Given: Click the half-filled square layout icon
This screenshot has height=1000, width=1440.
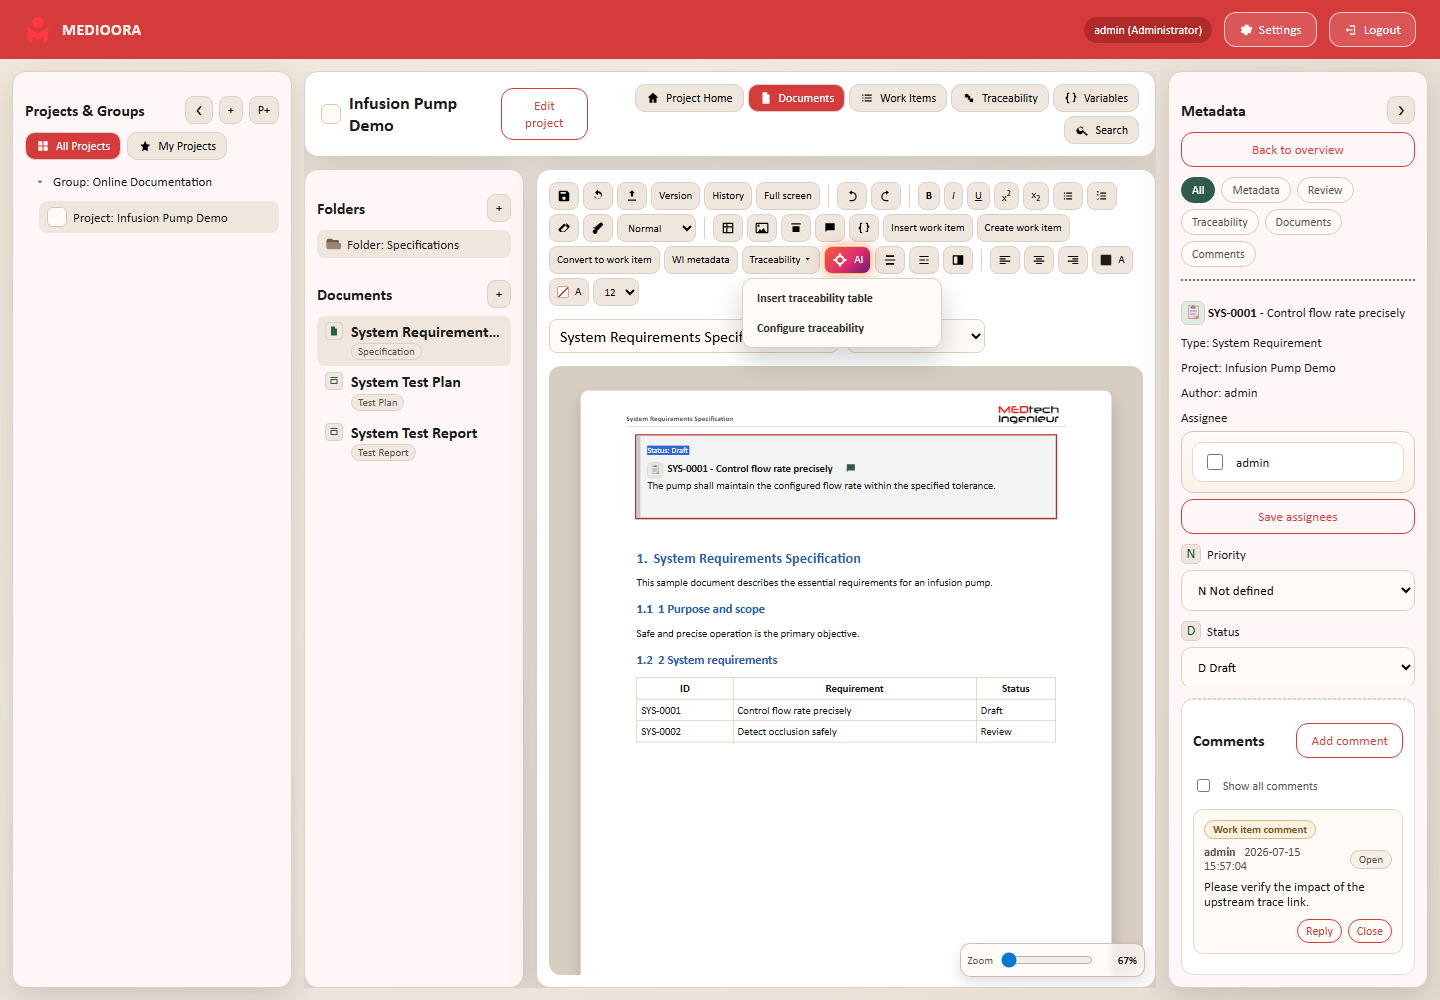Looking at the screenshot, I should [x=958, y=260].
